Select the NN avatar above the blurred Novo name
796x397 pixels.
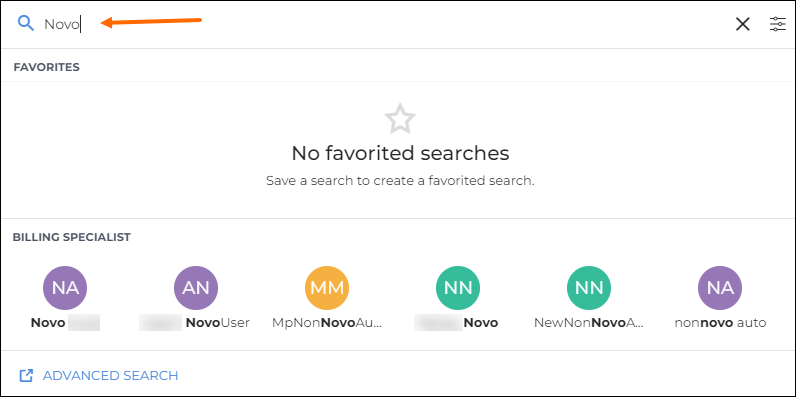[x=458, y=288]
